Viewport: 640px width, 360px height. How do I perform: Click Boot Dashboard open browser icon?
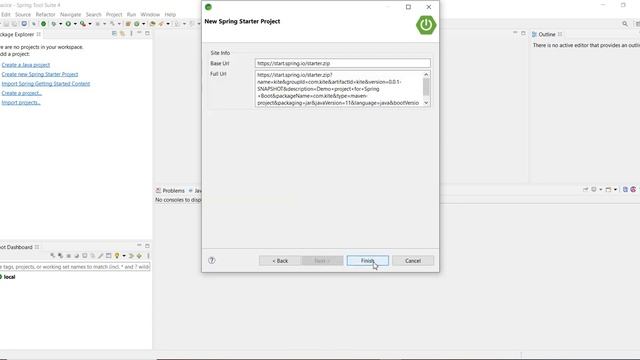pyautogui.click(x=76, y=256)
